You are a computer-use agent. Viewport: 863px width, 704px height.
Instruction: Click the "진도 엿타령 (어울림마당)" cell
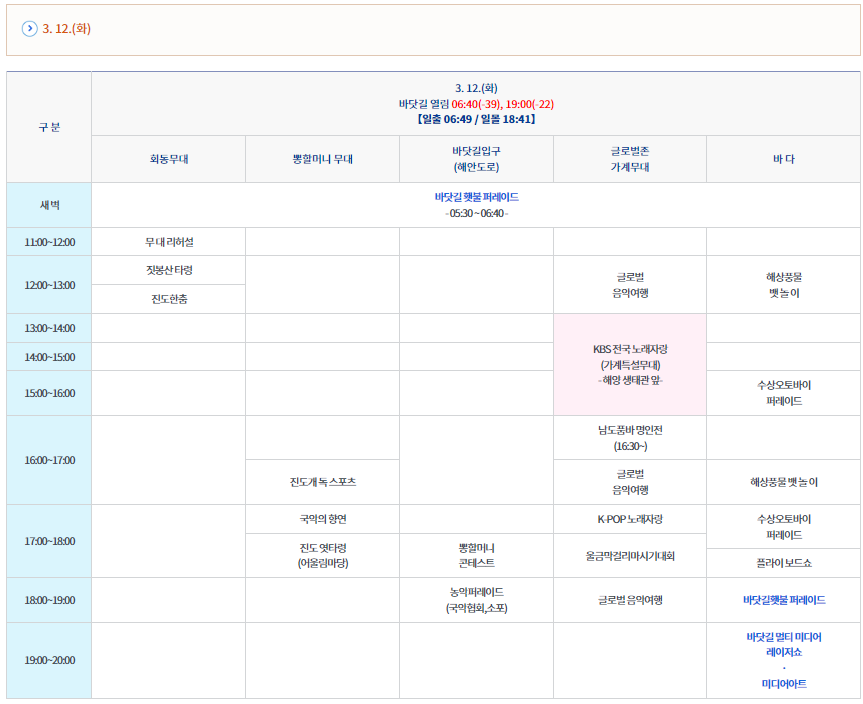click(x=323, y=556)
